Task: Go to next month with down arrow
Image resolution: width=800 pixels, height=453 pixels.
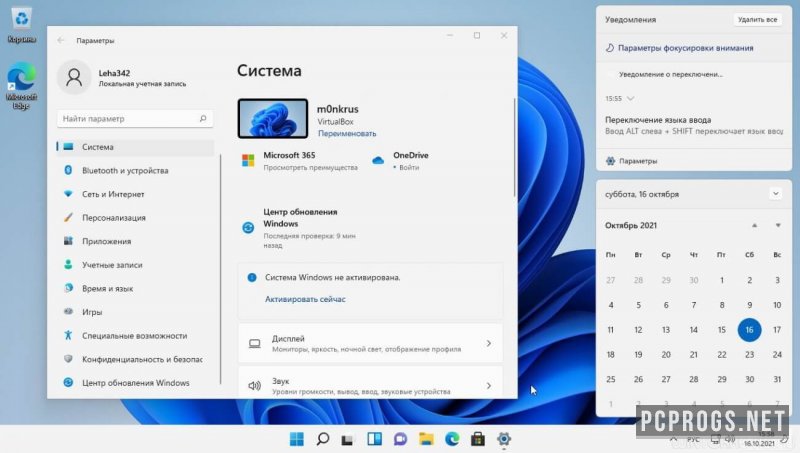Action: tap(778, 225)
